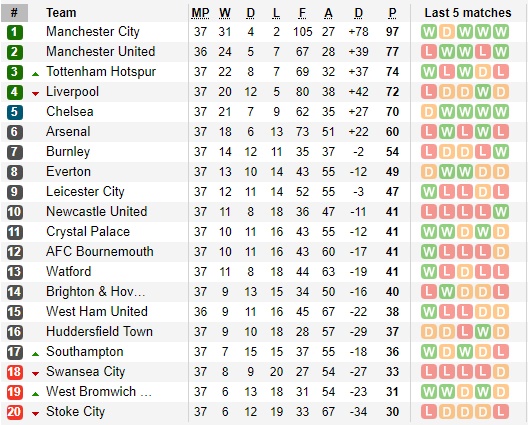The height and width of the screenshot is (425, 528).
Task: Click Liverpool's red down arrow
Action: [35, 94]
